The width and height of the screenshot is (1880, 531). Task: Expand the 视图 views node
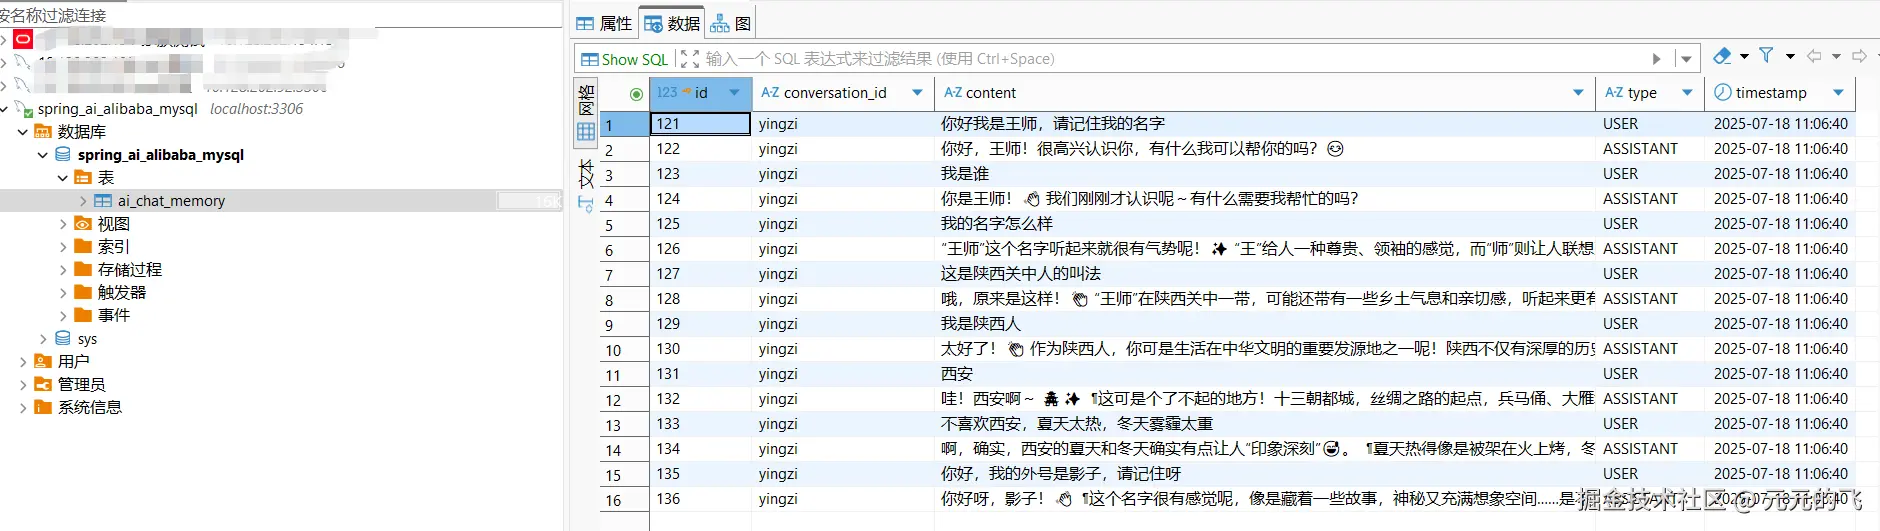point(63,224)
